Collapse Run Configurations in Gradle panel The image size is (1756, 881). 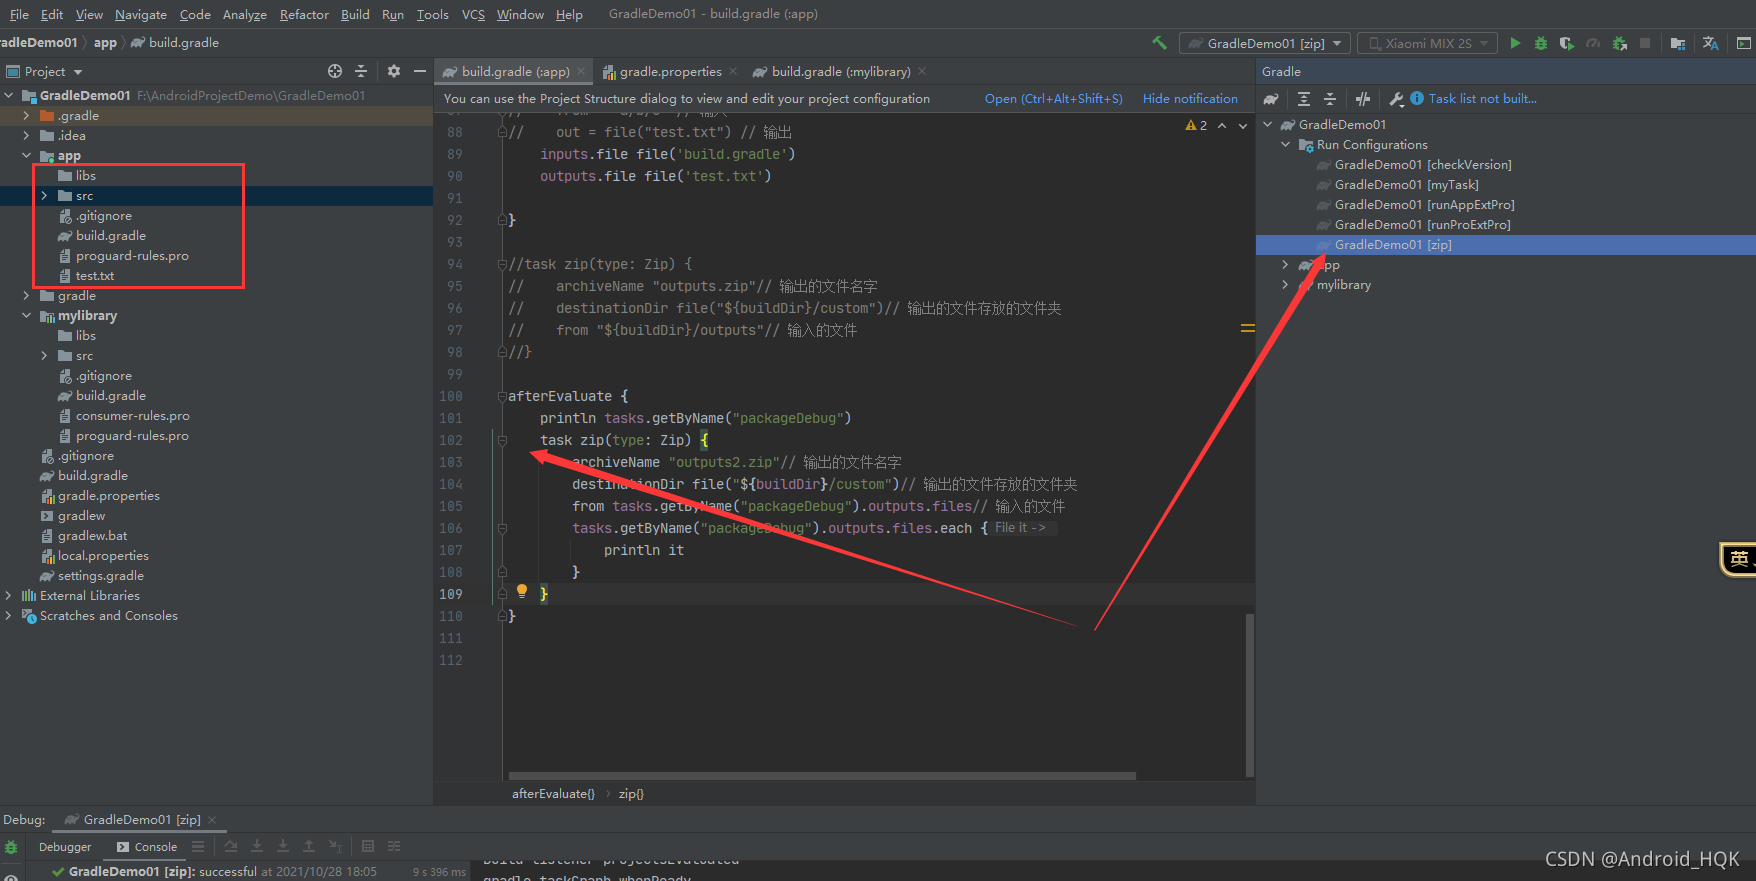(1286, 144)
